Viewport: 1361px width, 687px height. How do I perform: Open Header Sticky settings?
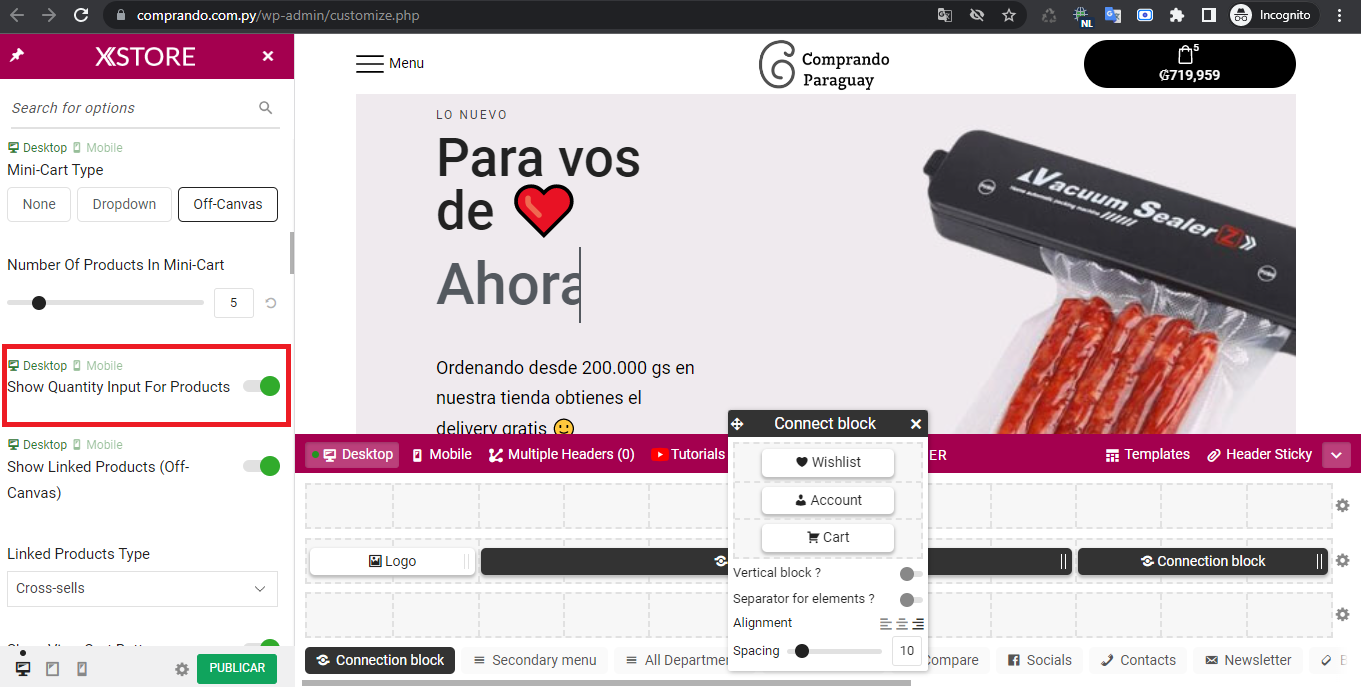point(1259,454)
